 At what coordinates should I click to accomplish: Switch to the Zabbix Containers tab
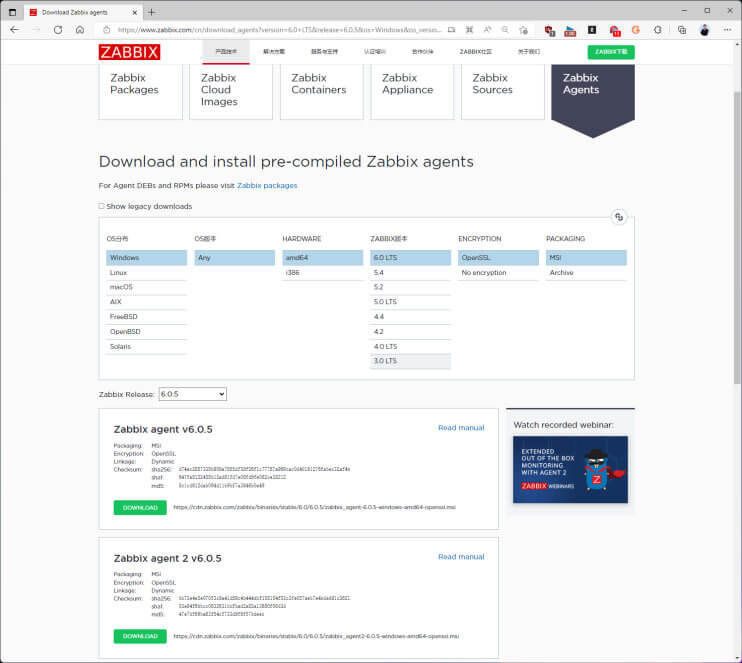point(322,92)
